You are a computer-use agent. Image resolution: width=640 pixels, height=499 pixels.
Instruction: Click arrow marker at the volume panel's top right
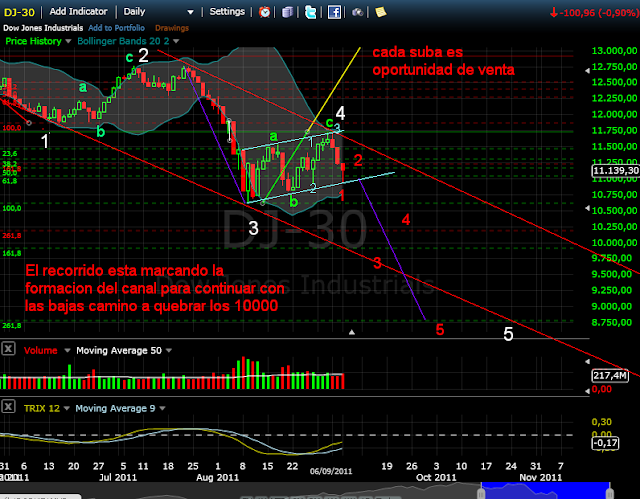587,361
